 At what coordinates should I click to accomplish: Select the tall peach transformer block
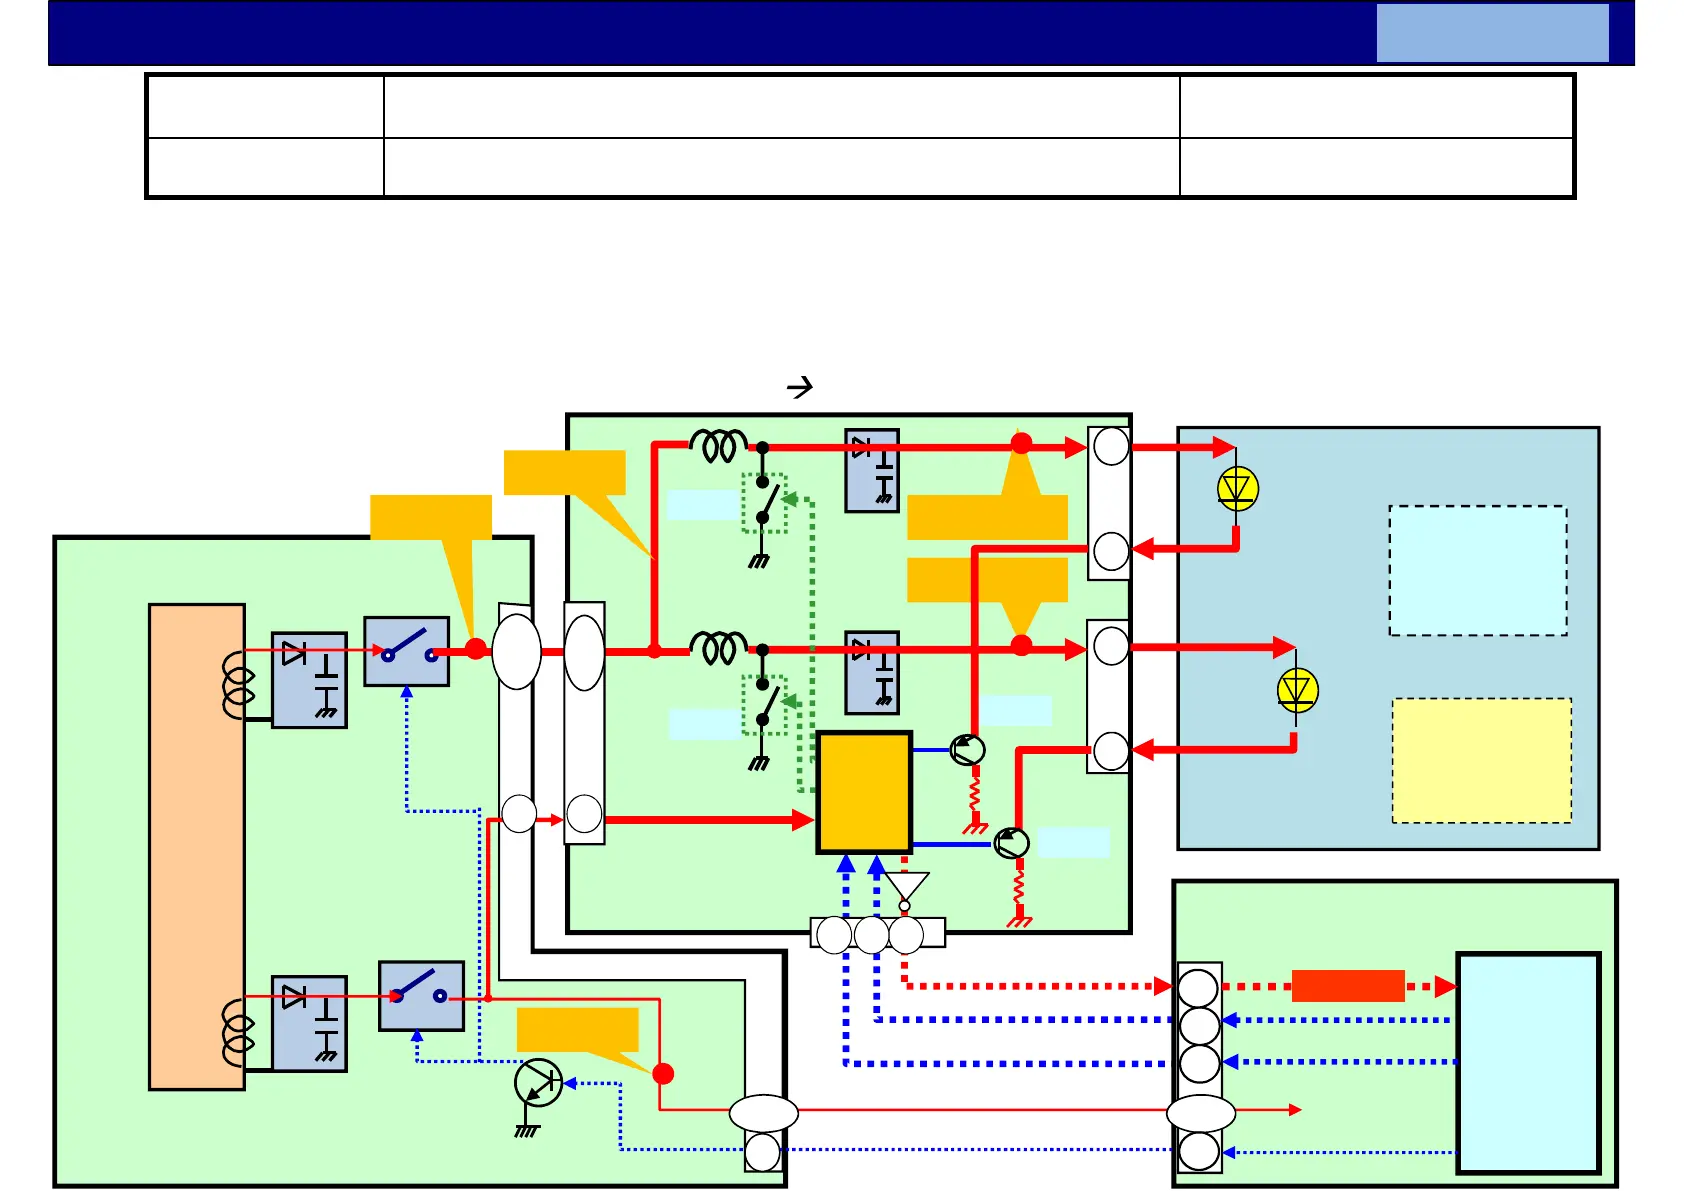pyautogui.click(x=197, y=846)
